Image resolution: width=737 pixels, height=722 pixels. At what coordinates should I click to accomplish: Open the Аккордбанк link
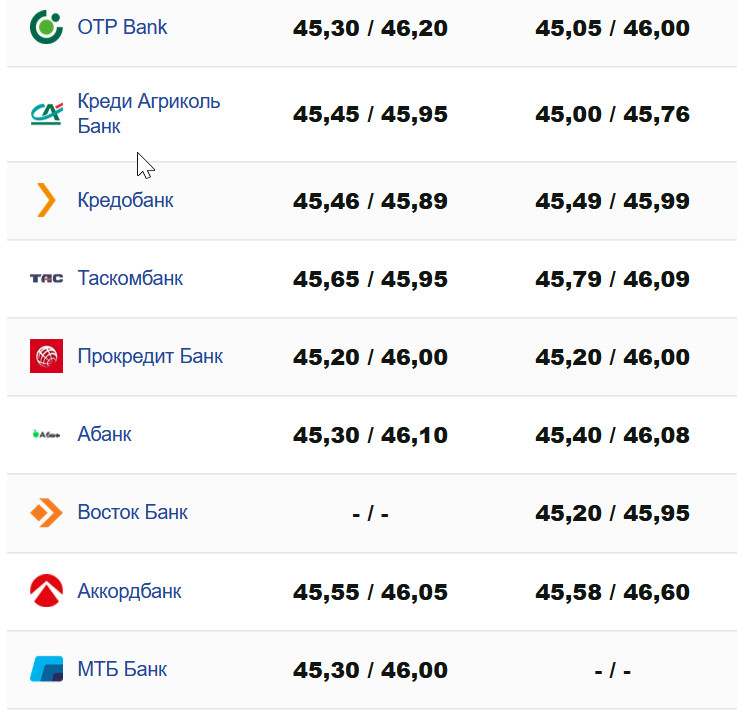(x=129, y=590)
